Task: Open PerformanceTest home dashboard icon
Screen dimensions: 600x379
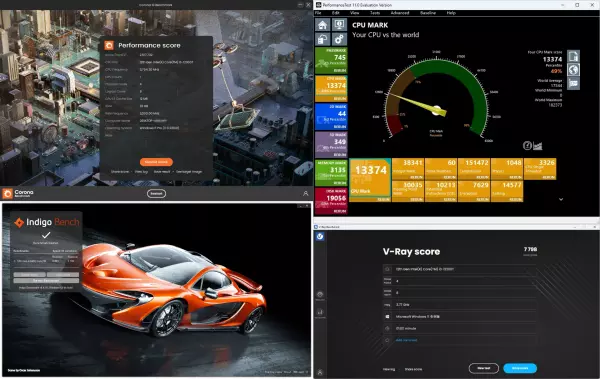Action: pos(323,25)
